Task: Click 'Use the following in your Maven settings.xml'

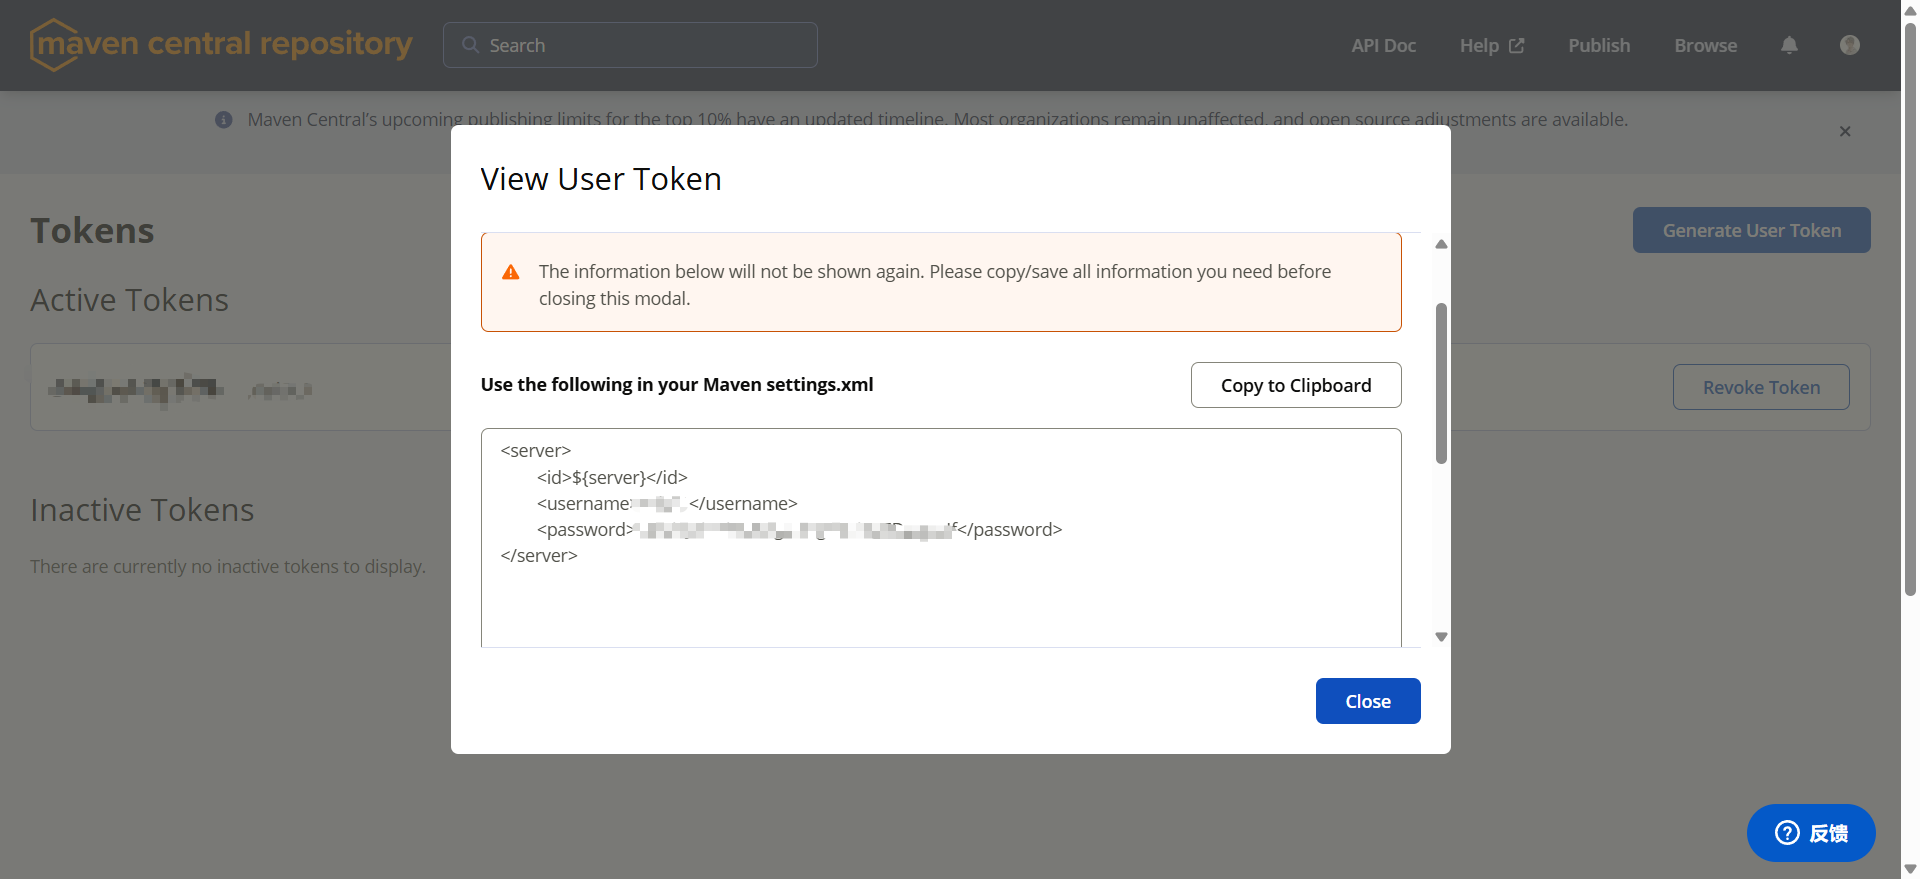Action: tap(677, 385)
